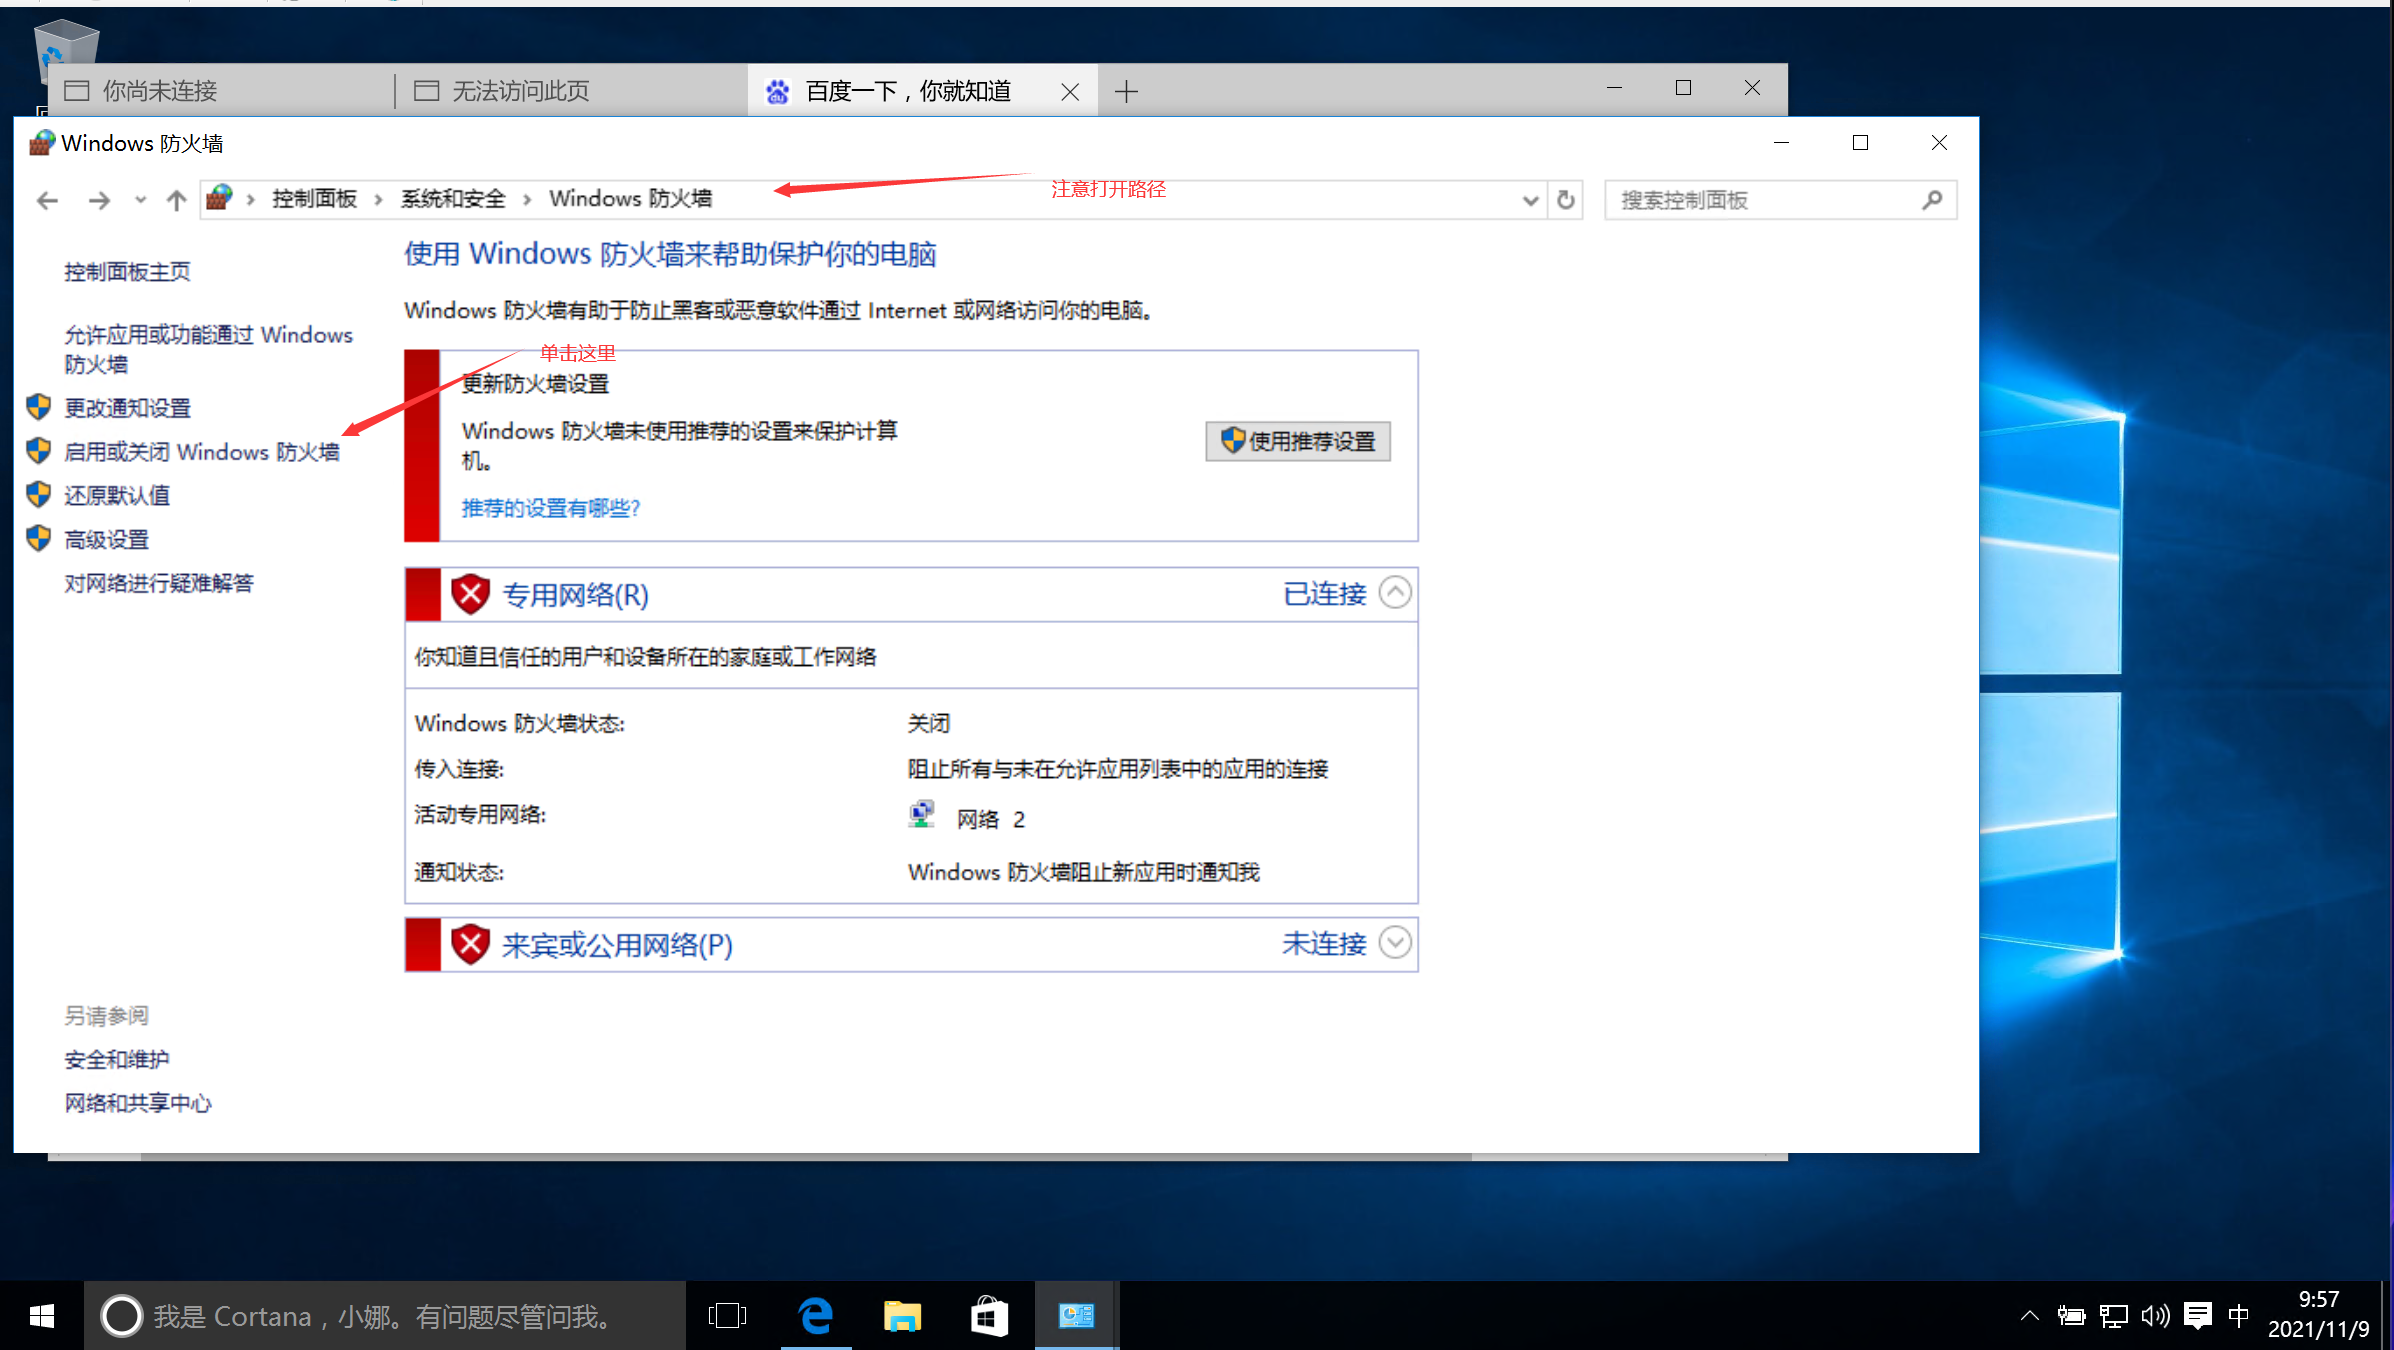Expand chevron after 系统和安全 breadcrumb
The height and width of the screenshot is (1350, 2394).
[527, 200]
